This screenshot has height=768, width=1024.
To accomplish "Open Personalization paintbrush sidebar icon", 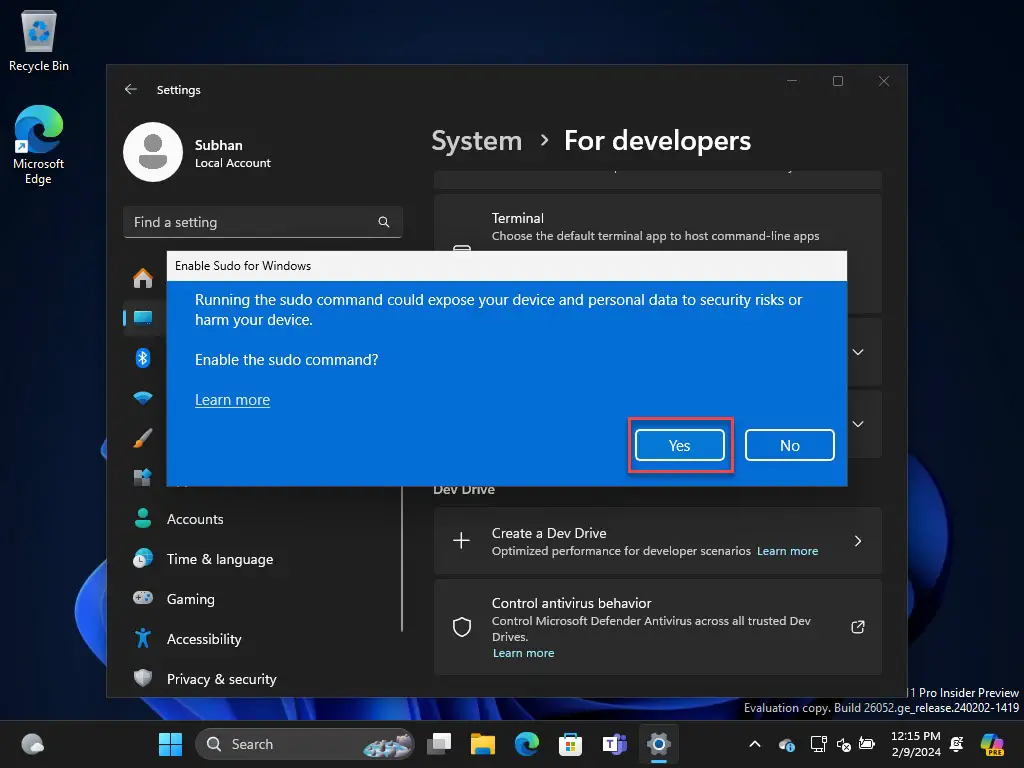I will coord(142,438).
